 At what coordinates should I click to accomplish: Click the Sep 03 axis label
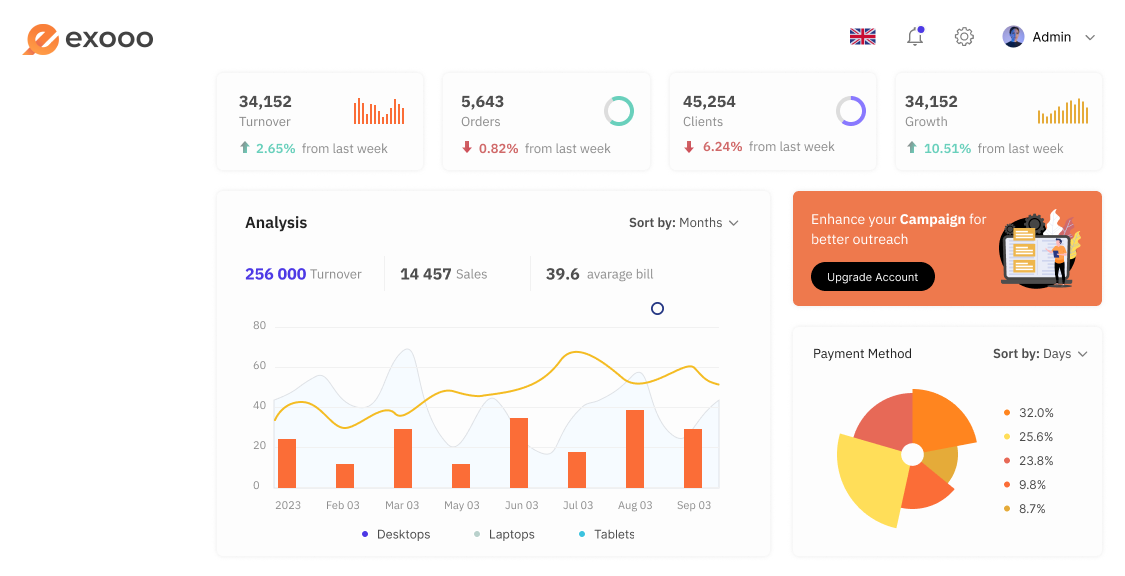(694, 505)
